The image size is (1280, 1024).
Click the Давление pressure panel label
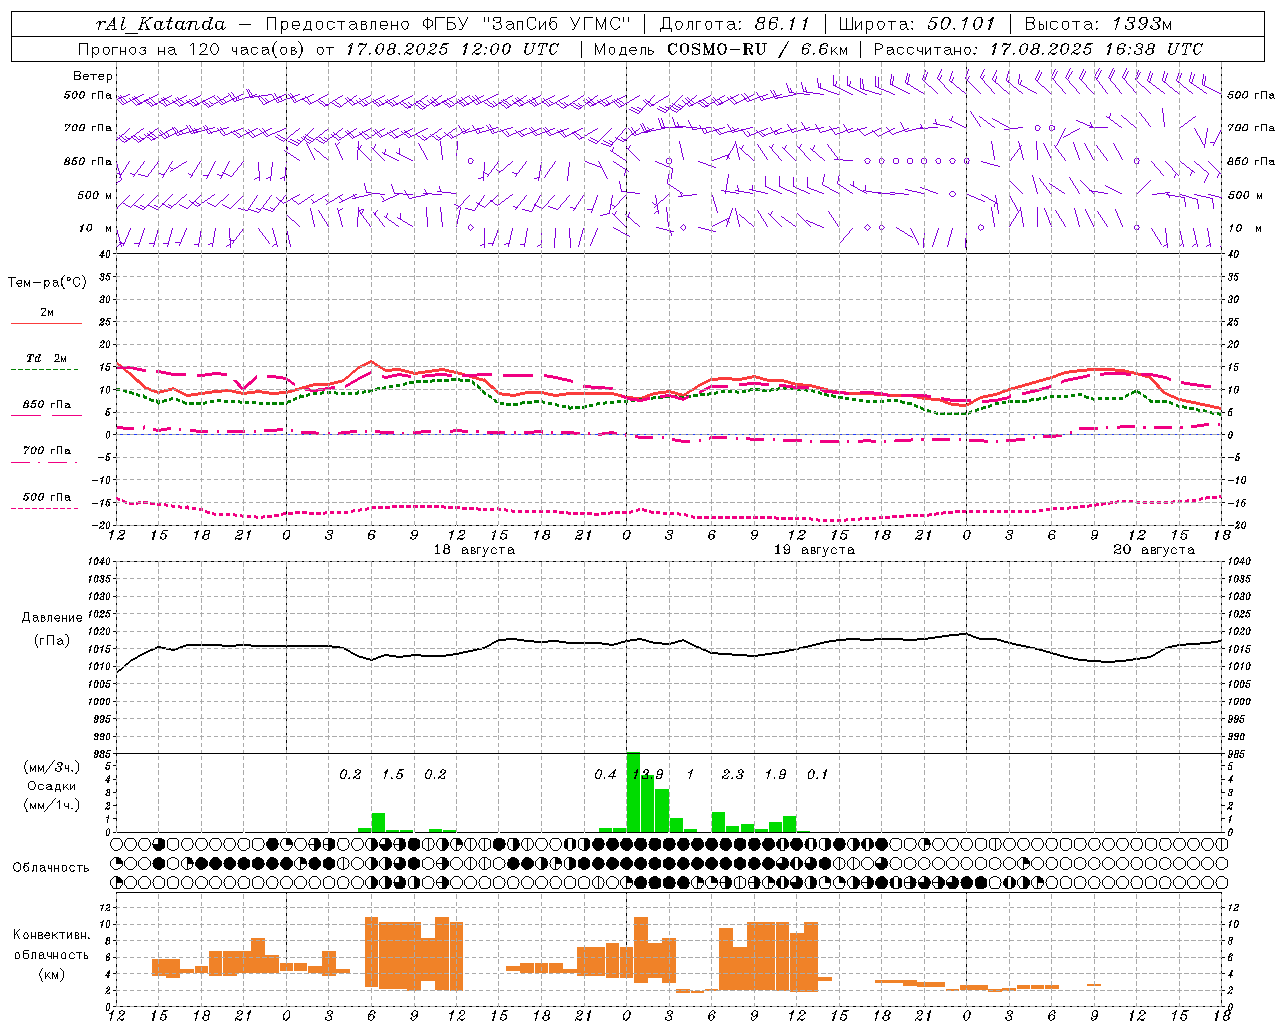click(52, 618)
